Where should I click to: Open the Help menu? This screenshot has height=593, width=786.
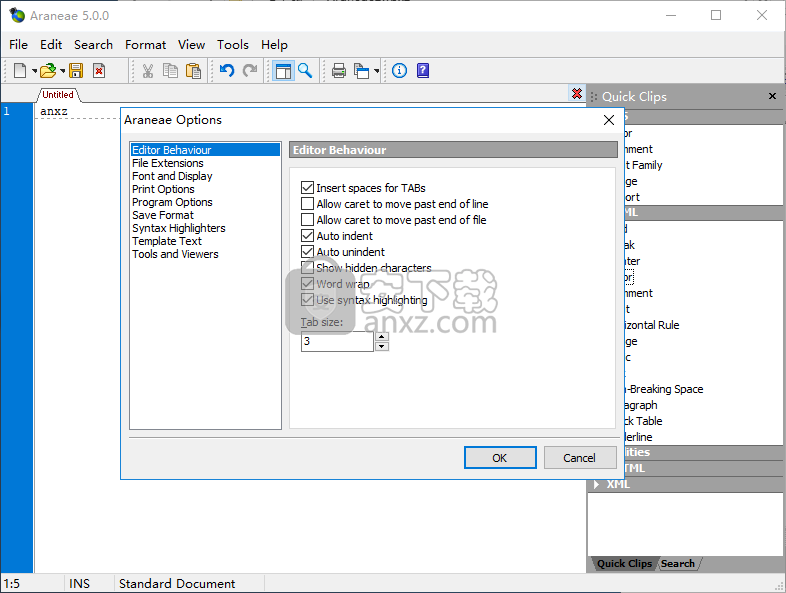(274, 45)
